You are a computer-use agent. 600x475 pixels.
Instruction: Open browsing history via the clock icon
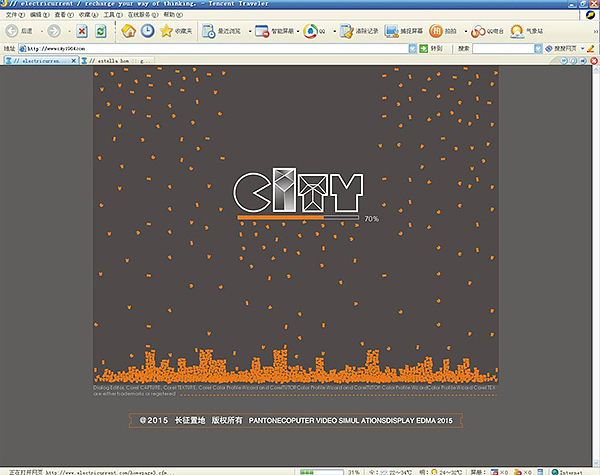tap(148, 31)
